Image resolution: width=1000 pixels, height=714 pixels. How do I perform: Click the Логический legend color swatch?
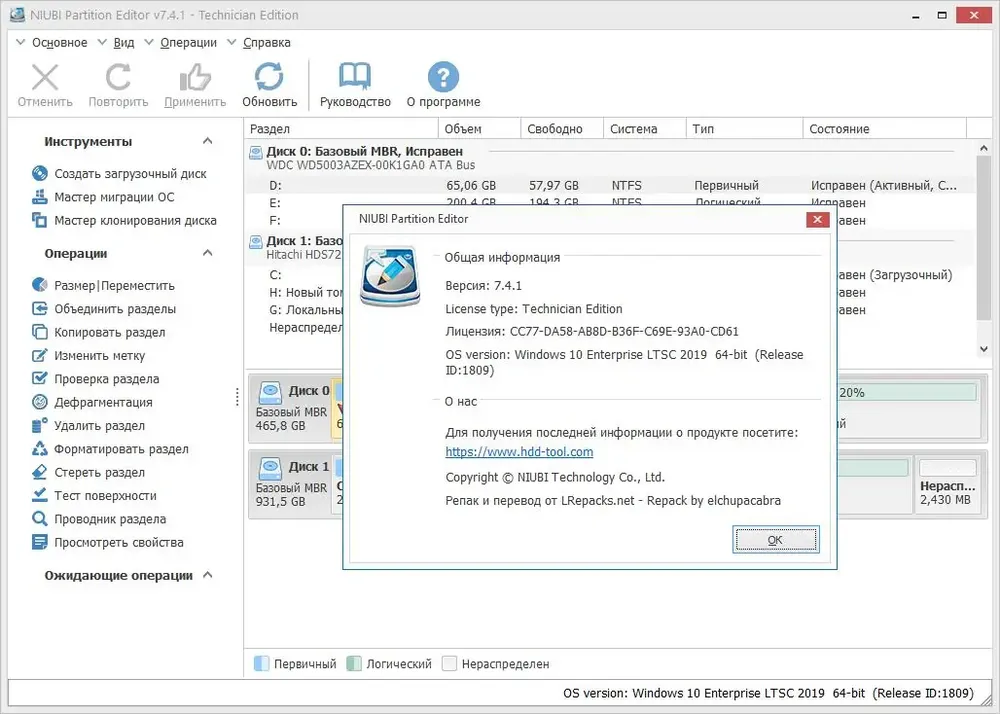pyautogui.click(x=354, y=664)
